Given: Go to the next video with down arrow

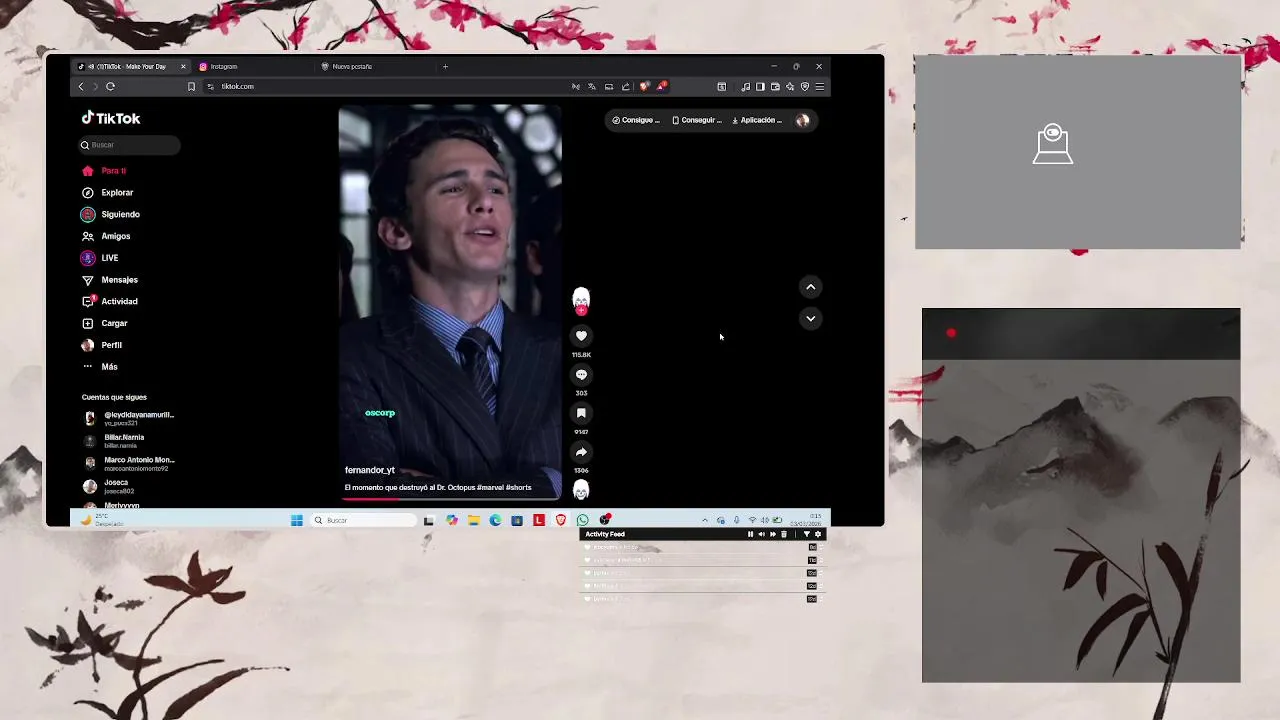Looking at the screenshot, I should 811,318.
